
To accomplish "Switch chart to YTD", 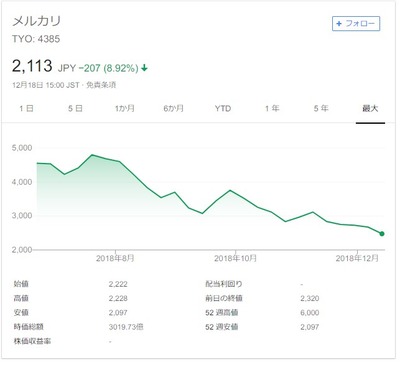I will tap(223, 108).
